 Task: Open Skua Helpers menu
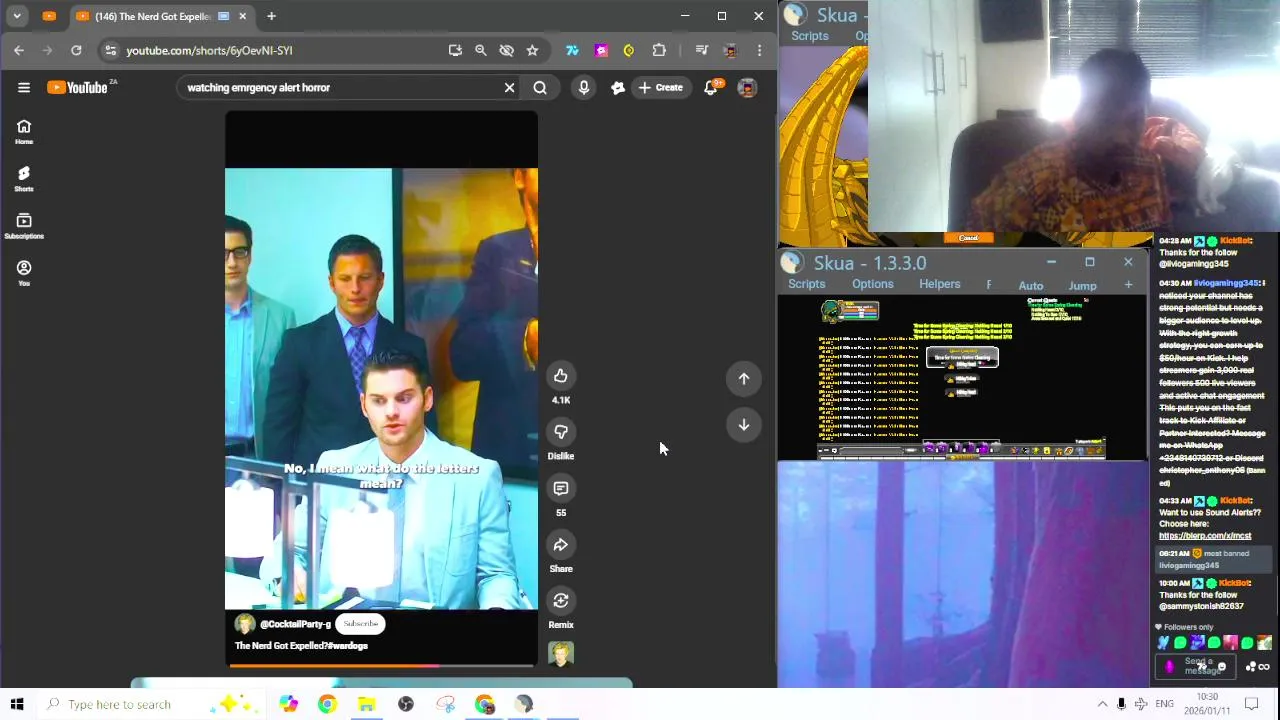(x=939, y=284)
